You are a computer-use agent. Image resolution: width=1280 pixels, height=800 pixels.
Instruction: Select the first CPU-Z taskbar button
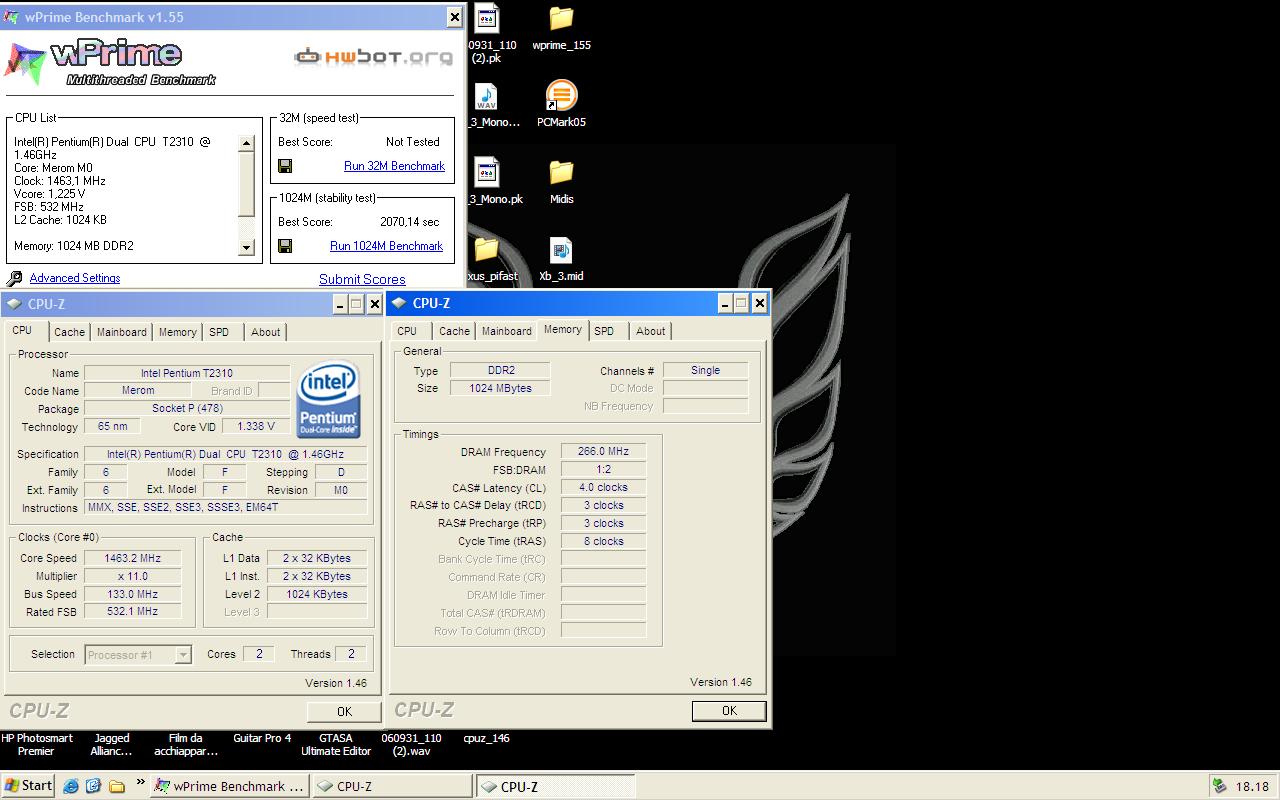click(x=391, y=786)
